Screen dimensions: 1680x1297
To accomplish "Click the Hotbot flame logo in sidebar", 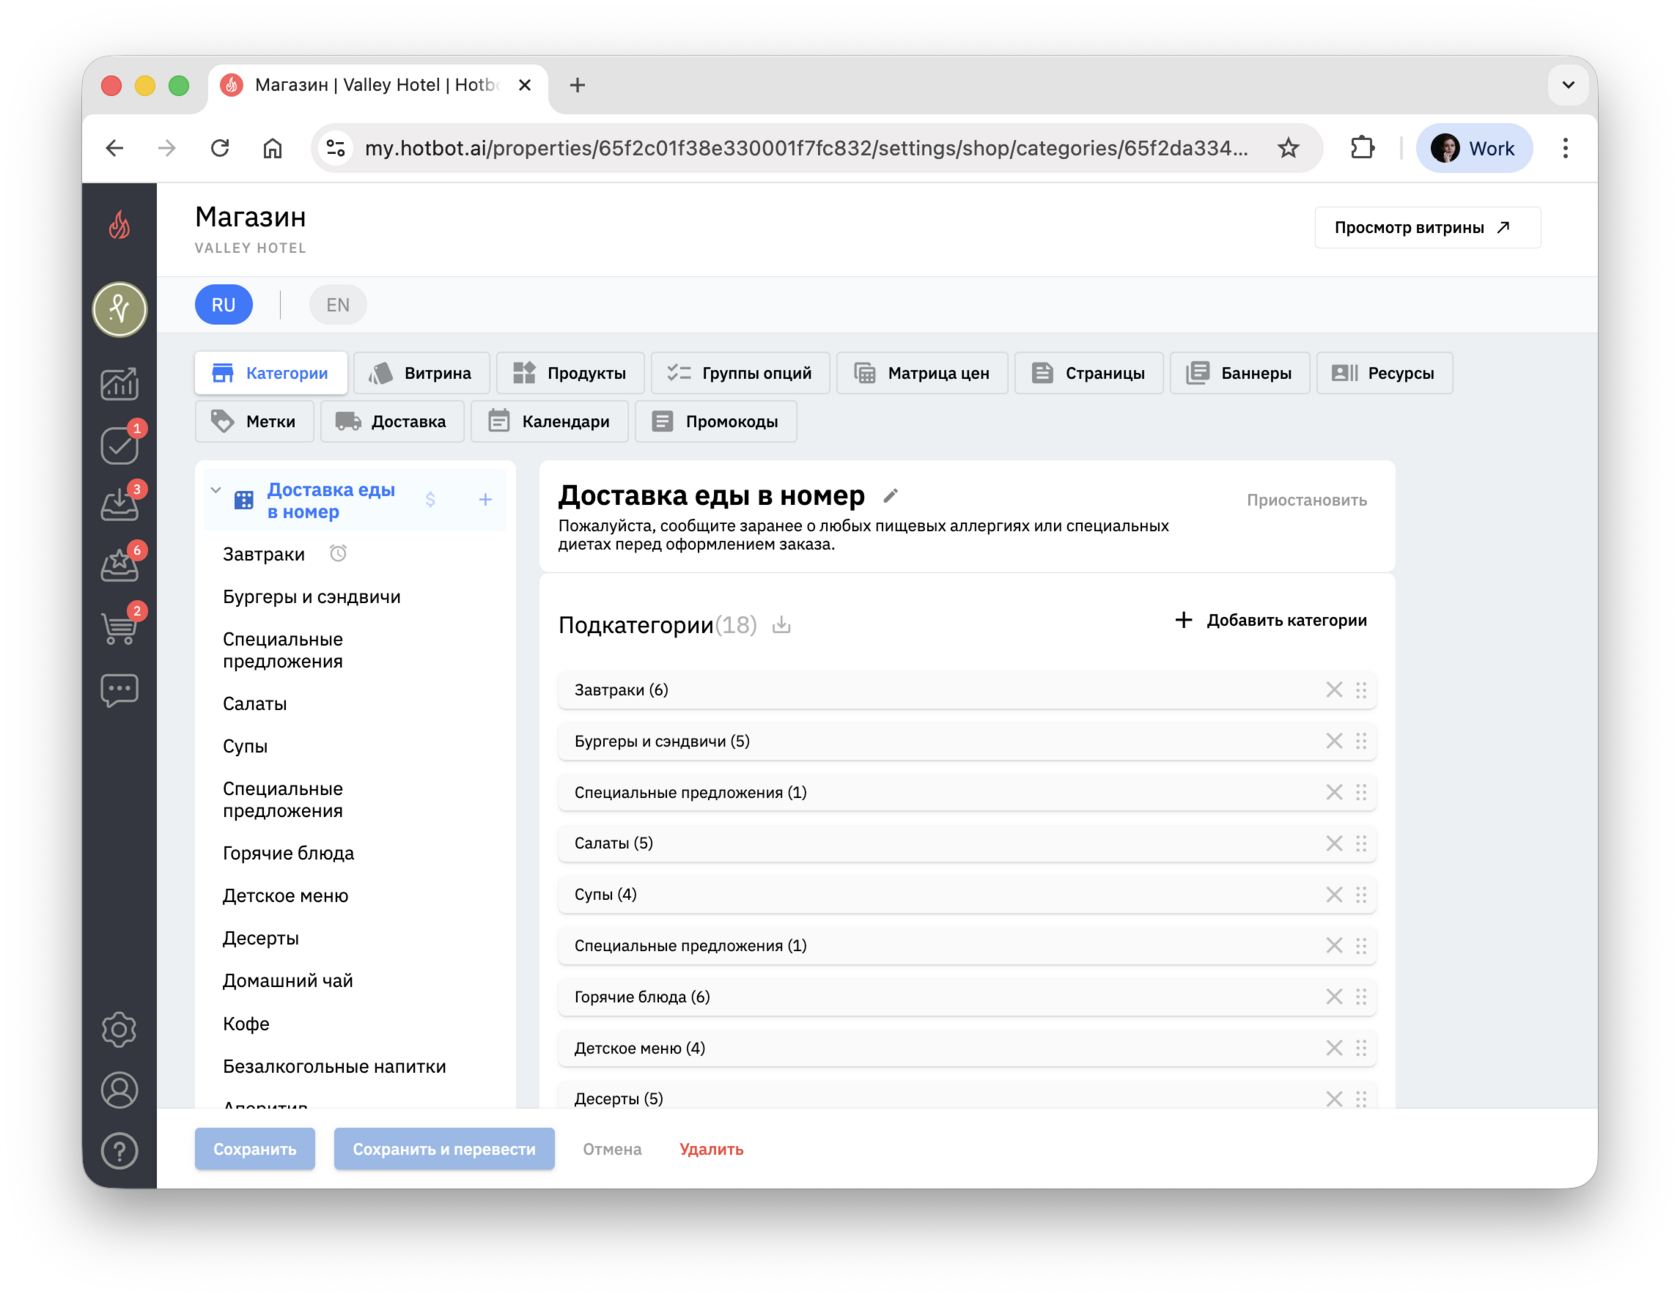I will pyautogui.click(x=119, y=225).
